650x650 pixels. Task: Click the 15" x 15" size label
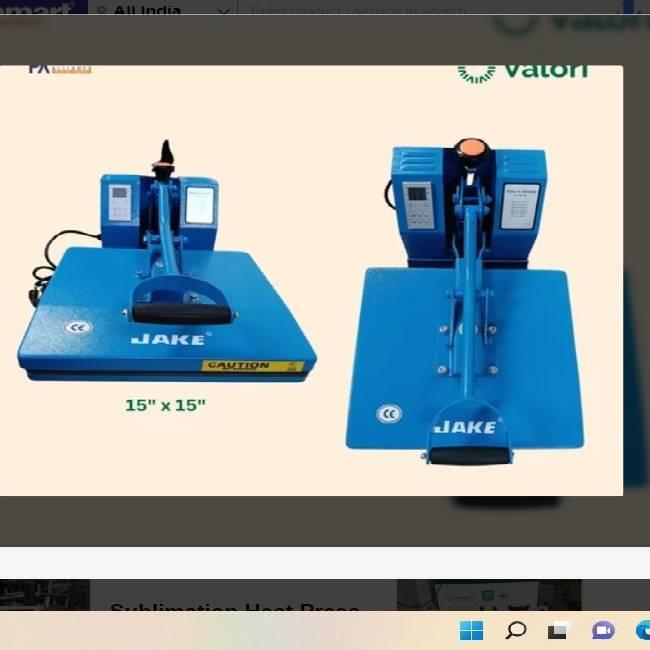[165, 405]
